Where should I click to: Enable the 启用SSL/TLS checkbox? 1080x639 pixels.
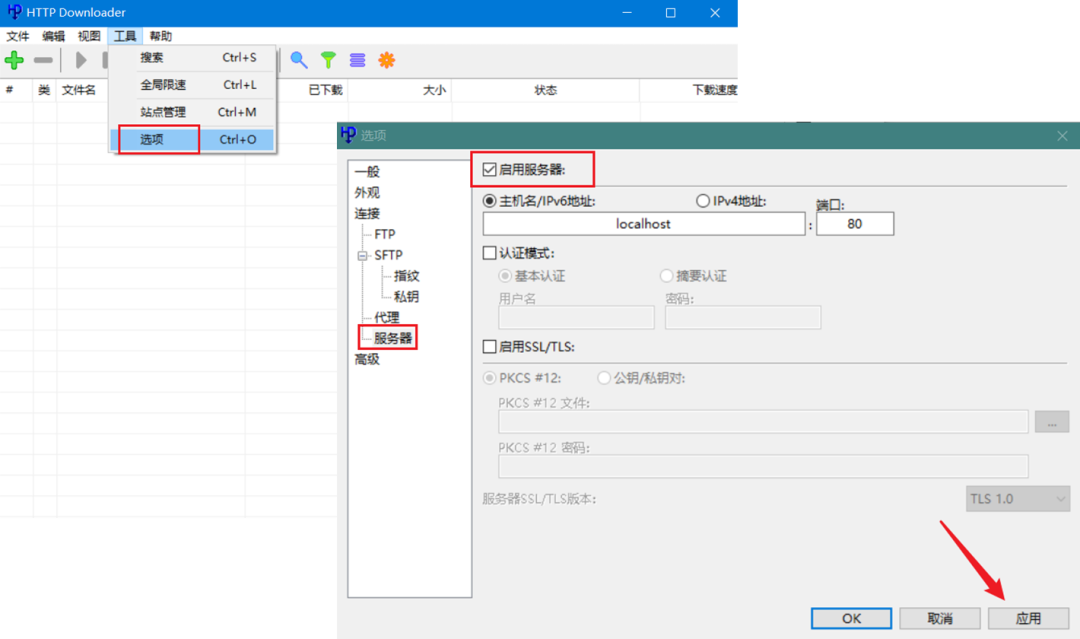tap(489, 346)
